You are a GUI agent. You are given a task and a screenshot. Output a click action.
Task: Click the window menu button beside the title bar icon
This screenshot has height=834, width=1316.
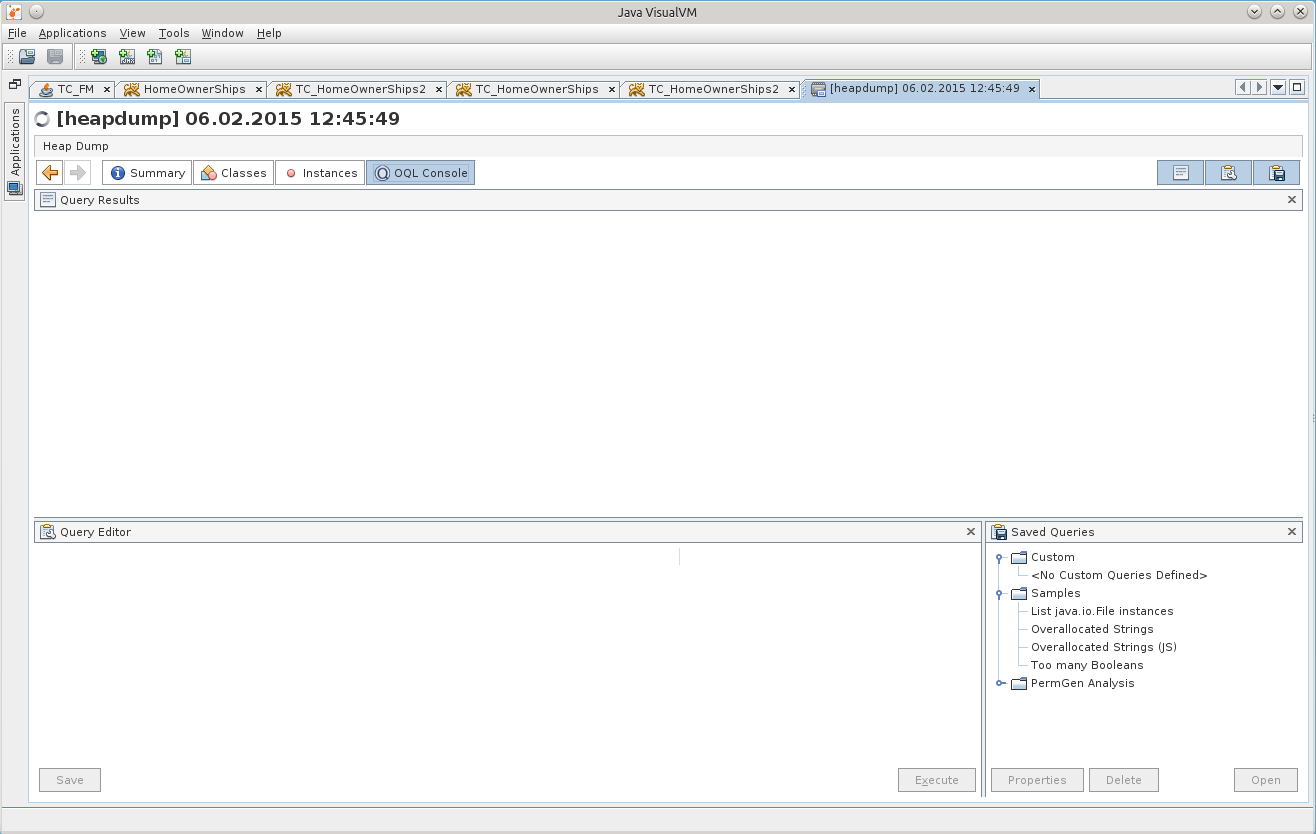click(36, 12)
